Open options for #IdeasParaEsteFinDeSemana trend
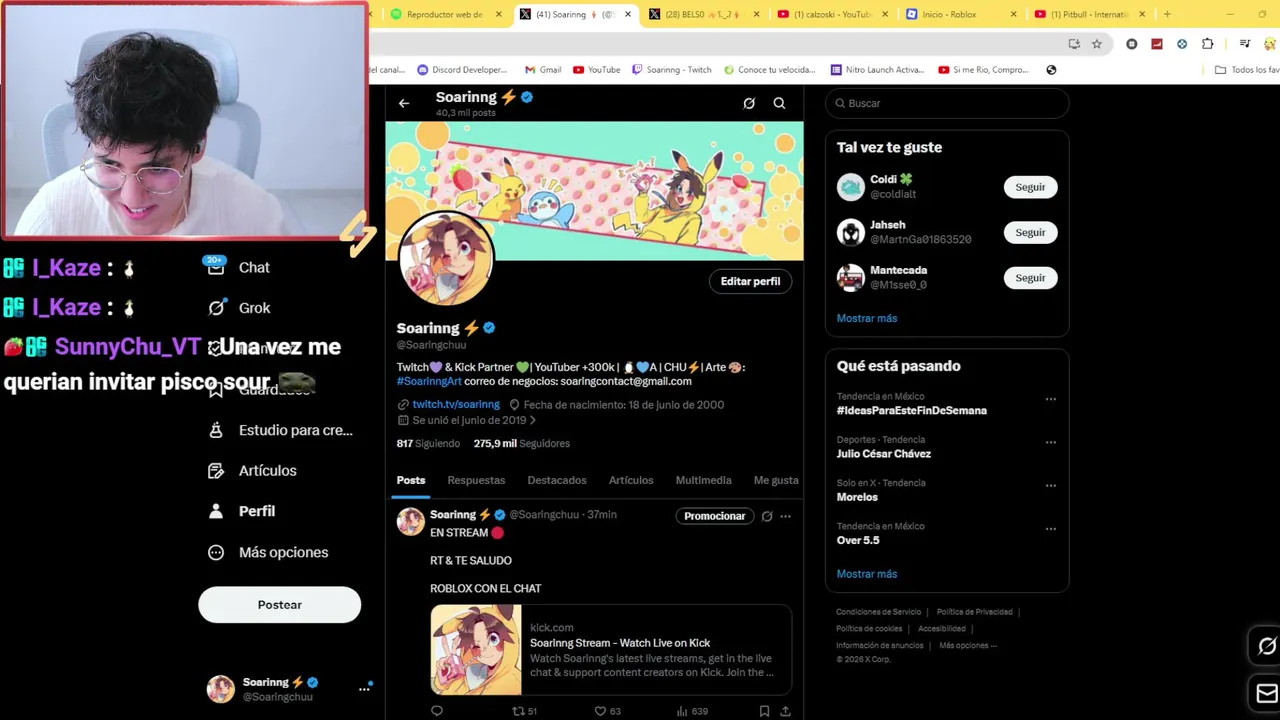Viewport: 1280px width, 720px height. [1050, 399]
